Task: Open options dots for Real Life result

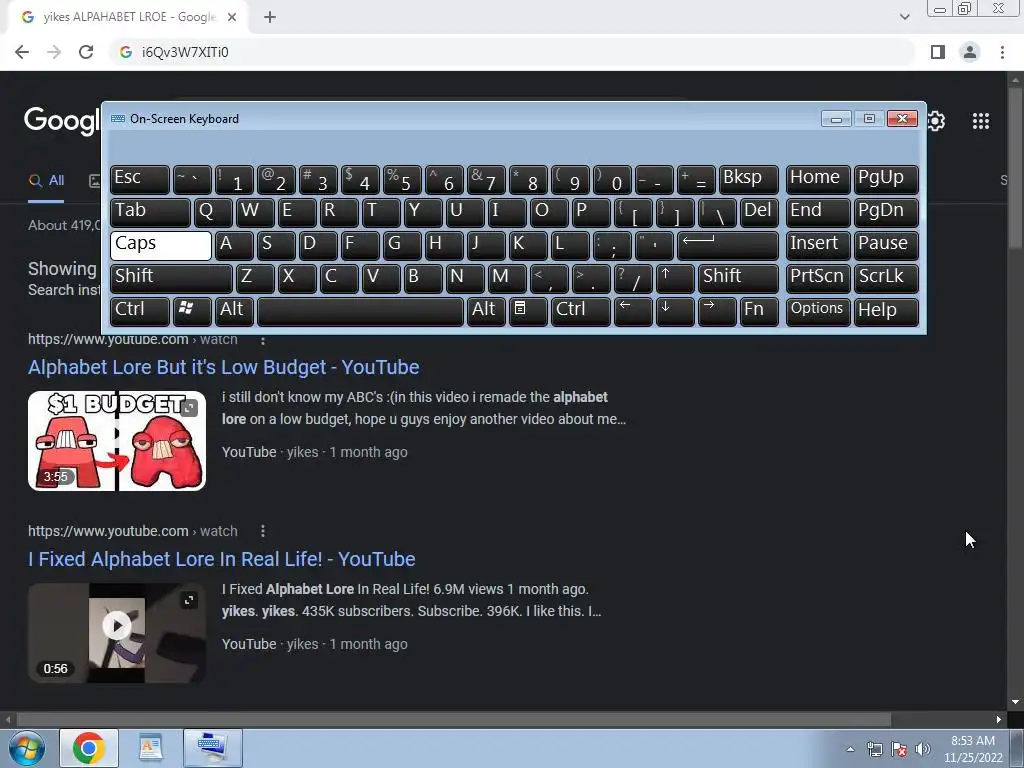Action: tap(263, 531)
